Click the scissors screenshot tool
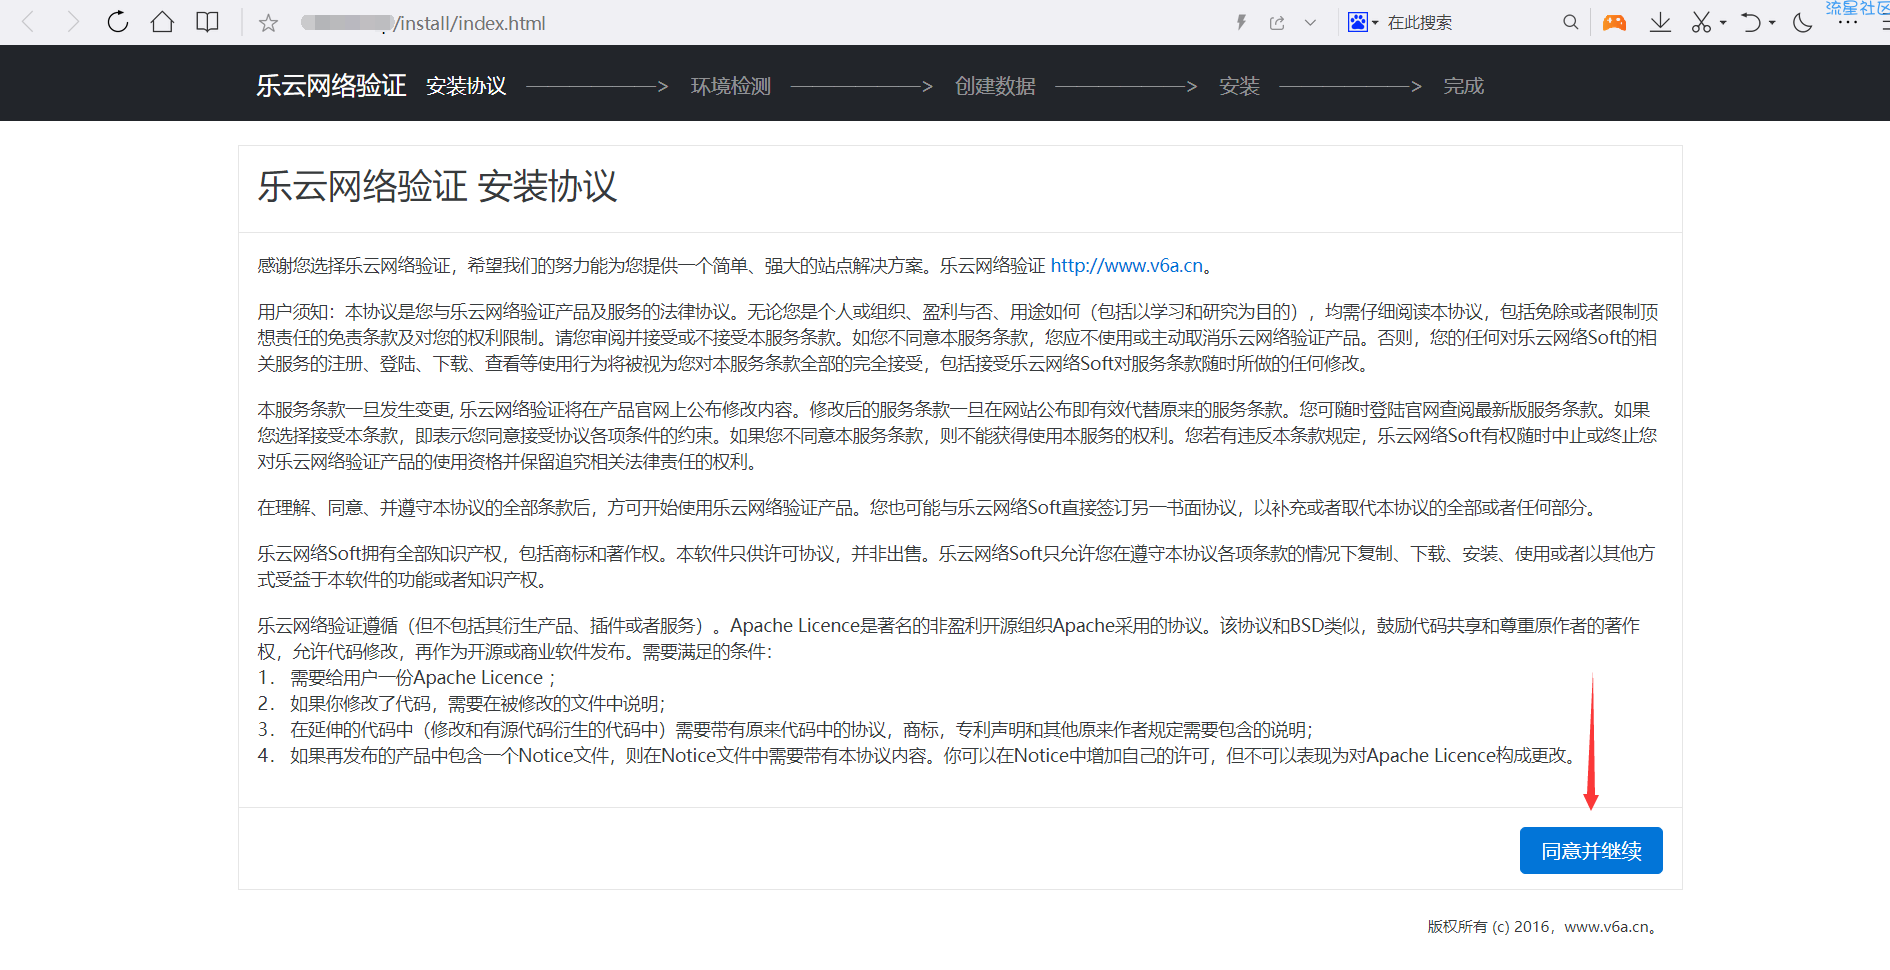The width and height of the screenshot is (1890, 970). 1701,22
